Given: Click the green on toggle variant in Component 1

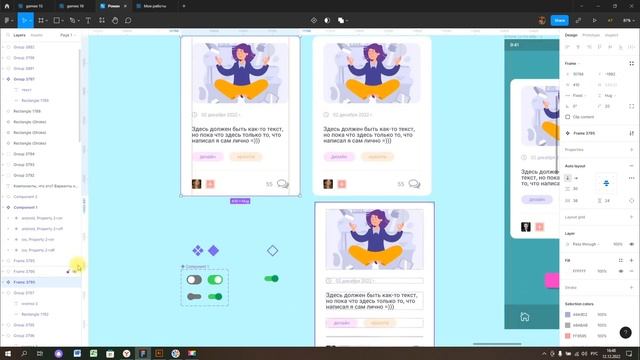Looking at the screenshot, I should (215, 280).
